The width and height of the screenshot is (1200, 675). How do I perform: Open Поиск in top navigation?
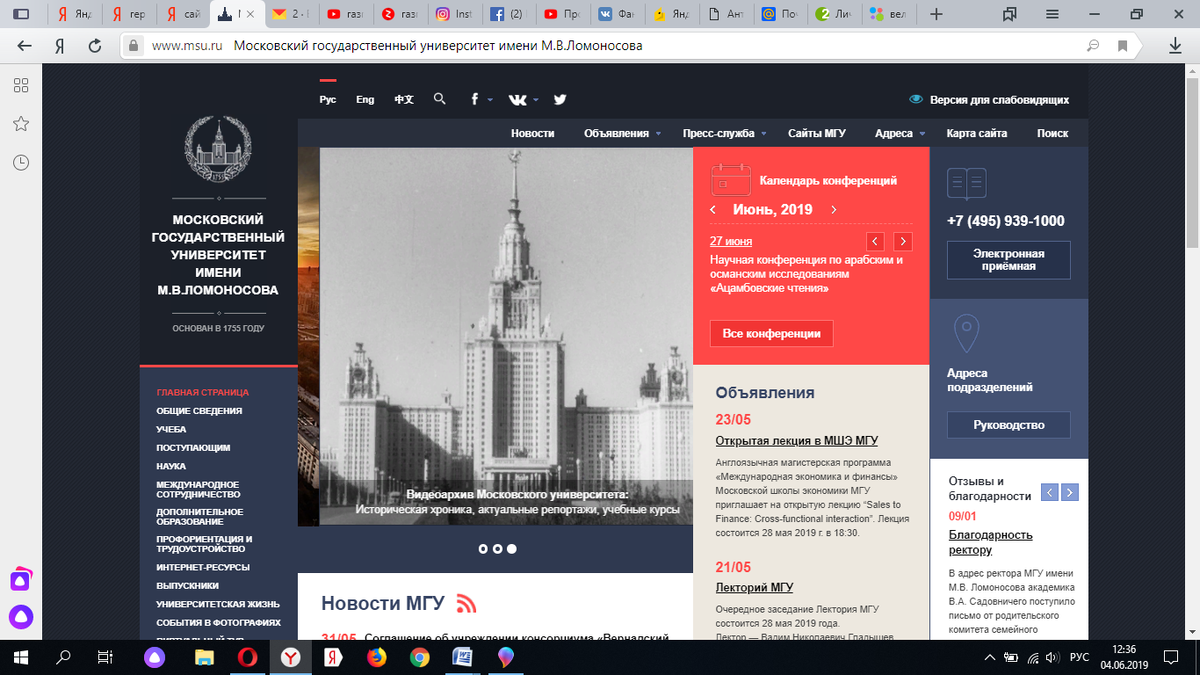tap(1053, 133)
